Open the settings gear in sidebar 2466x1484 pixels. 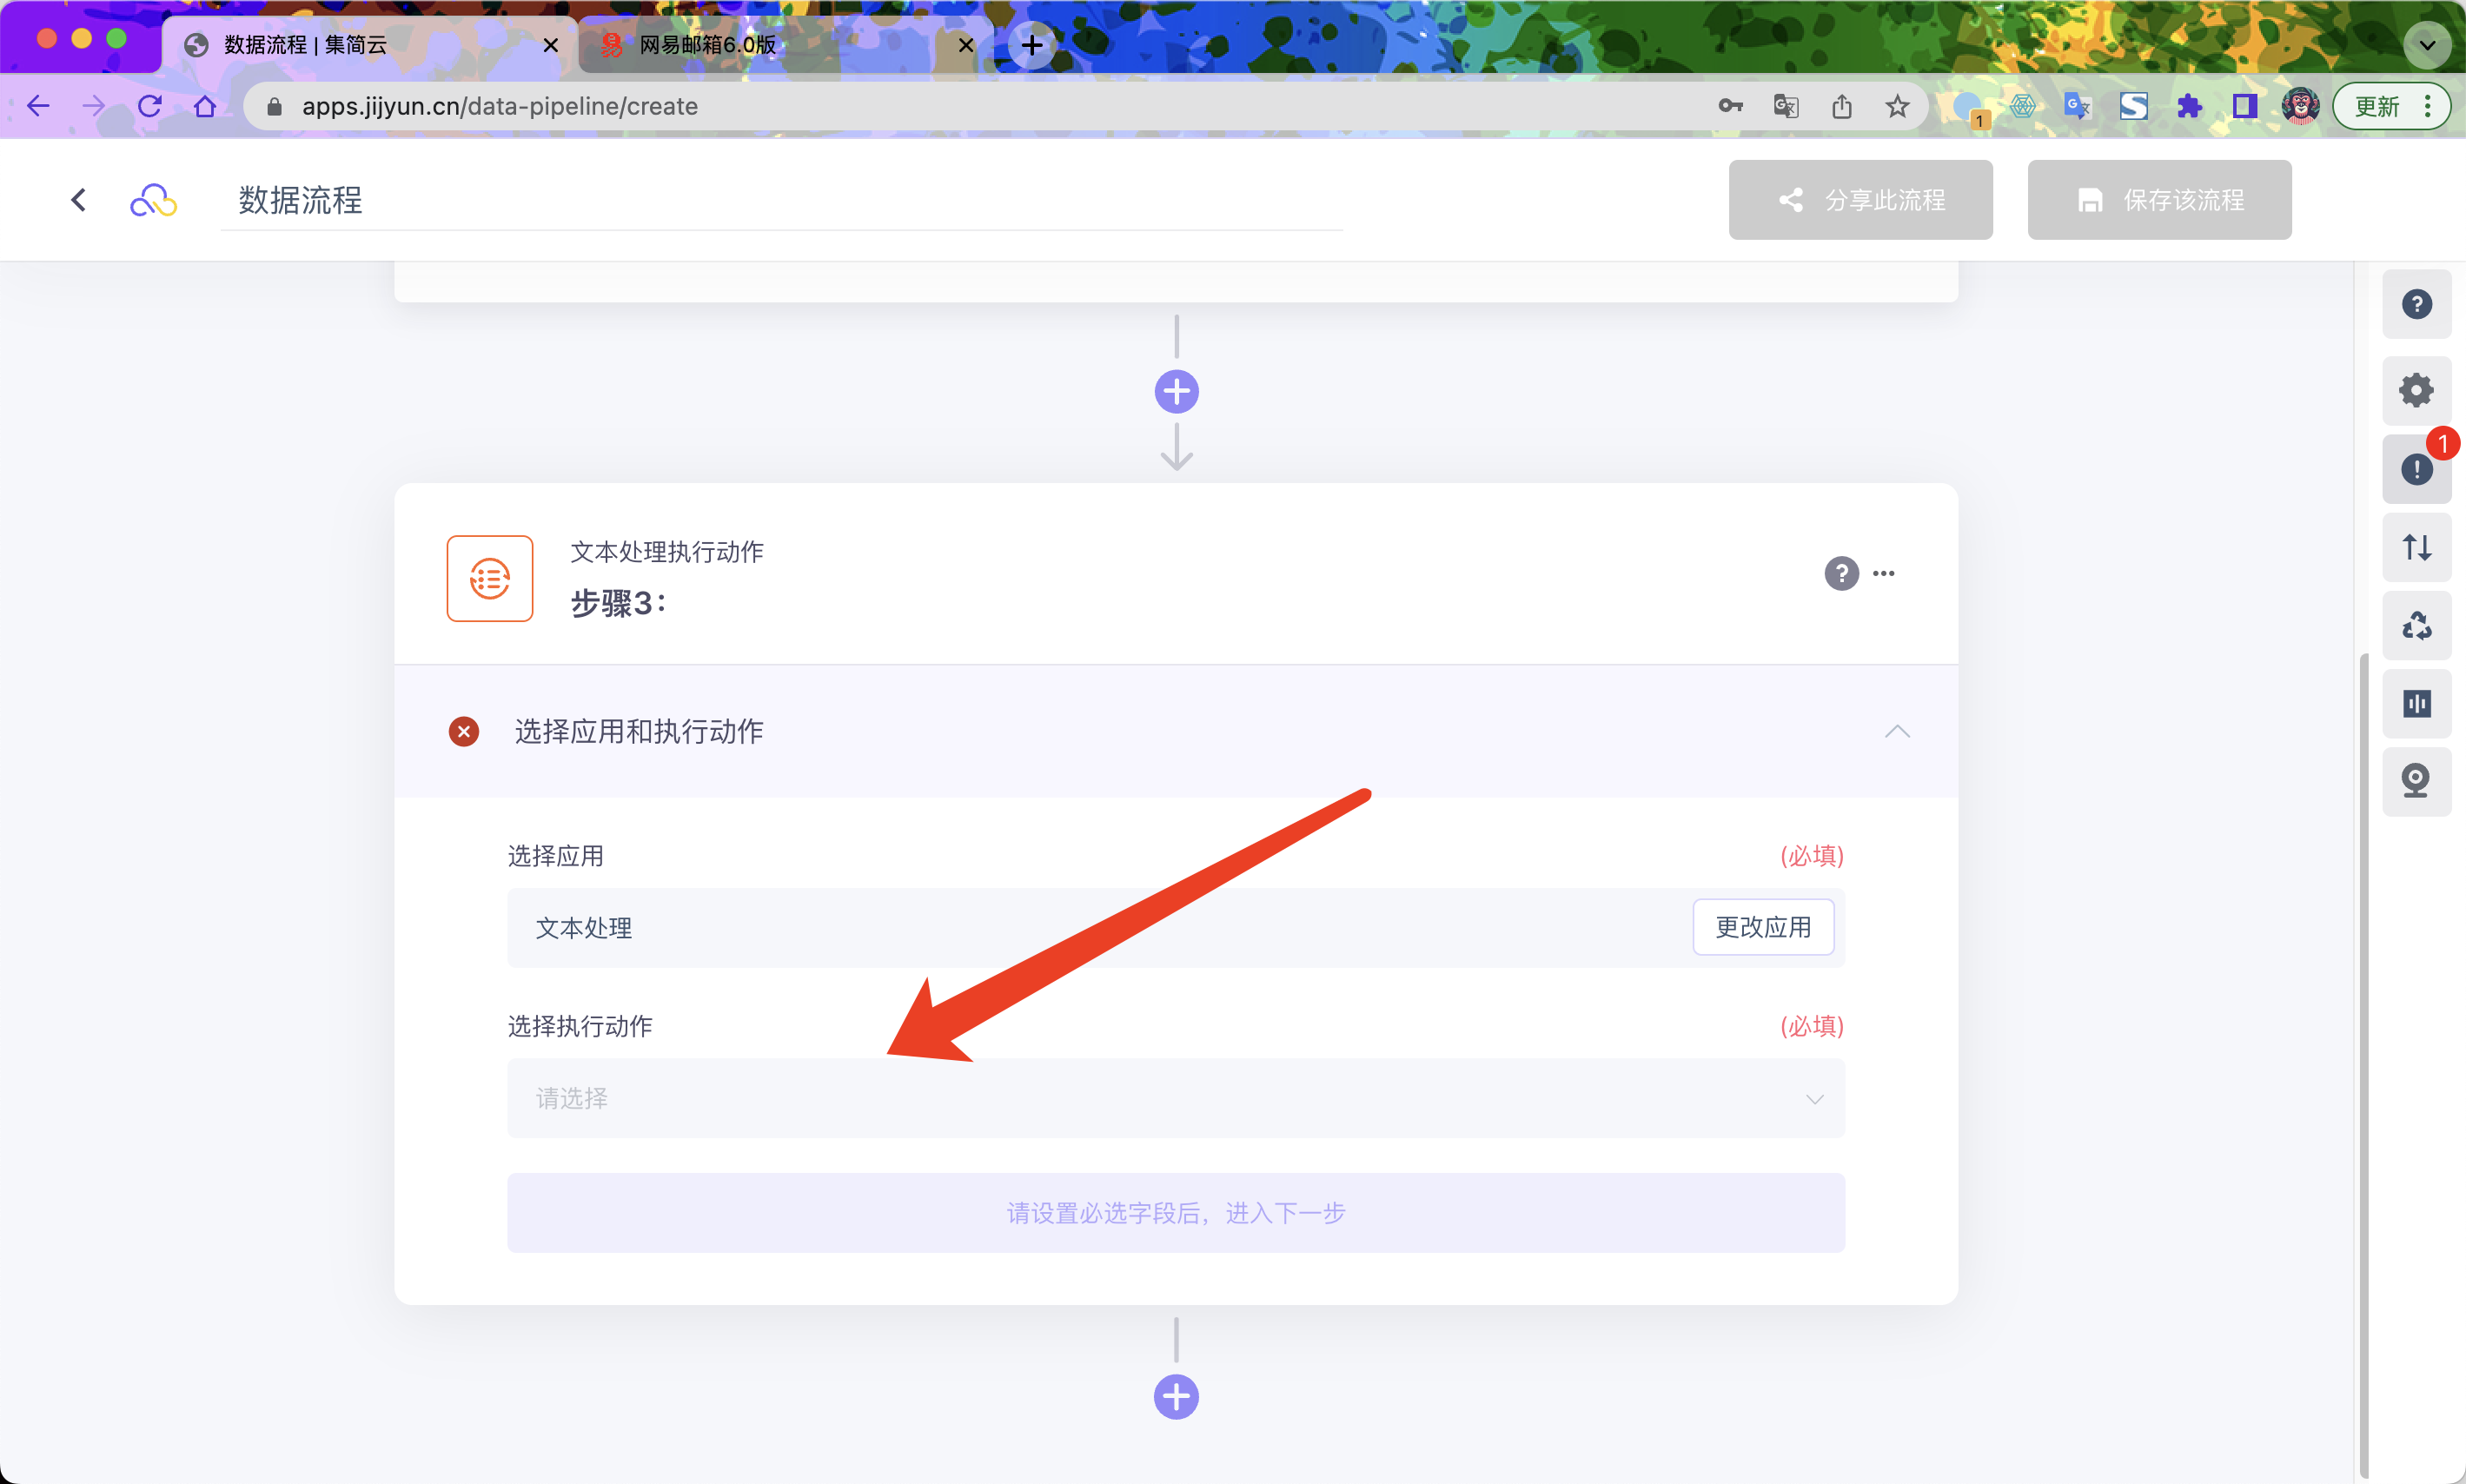[2415, 390]
